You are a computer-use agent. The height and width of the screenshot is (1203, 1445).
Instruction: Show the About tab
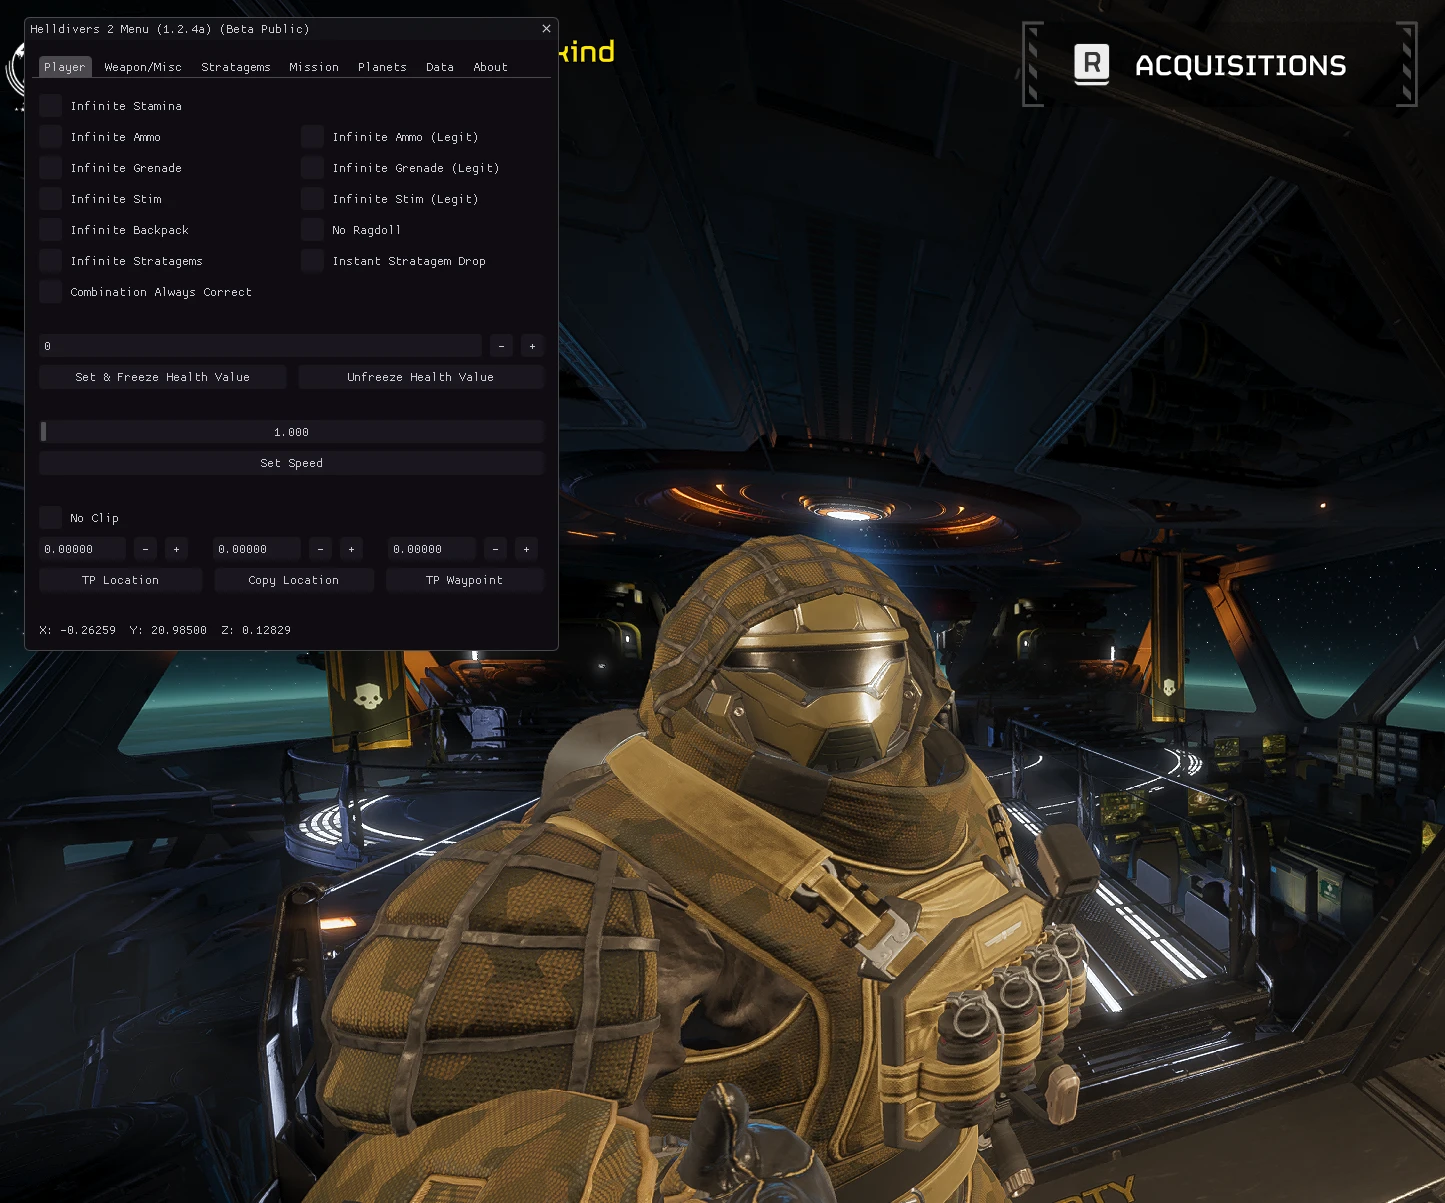tap(490, 67)
